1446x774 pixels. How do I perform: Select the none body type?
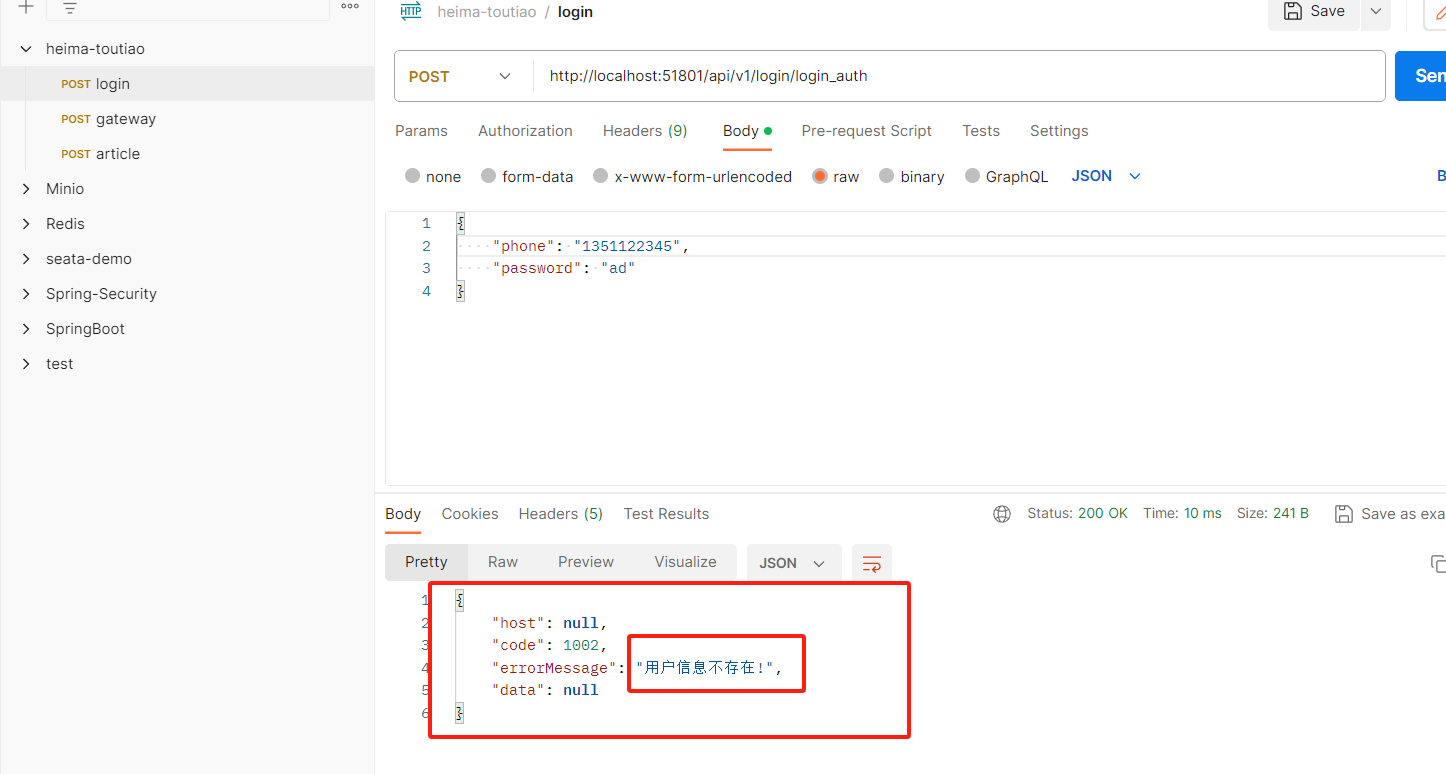pyautogui.click(x=433, y=176)
